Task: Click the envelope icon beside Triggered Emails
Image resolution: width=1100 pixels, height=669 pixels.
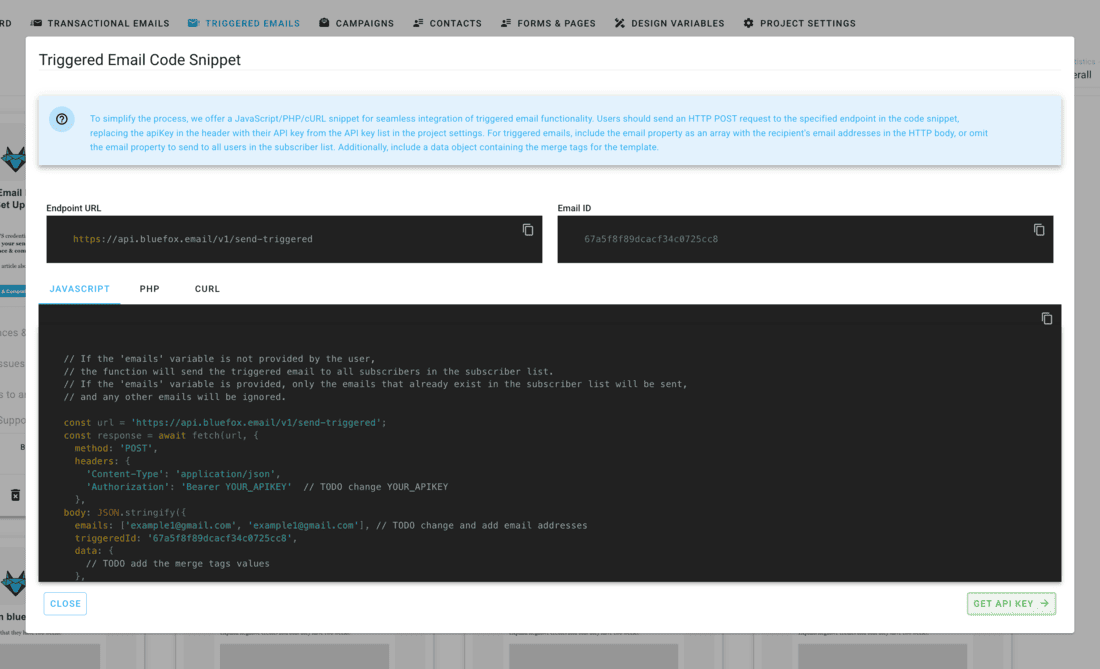Action: [193, 23]
